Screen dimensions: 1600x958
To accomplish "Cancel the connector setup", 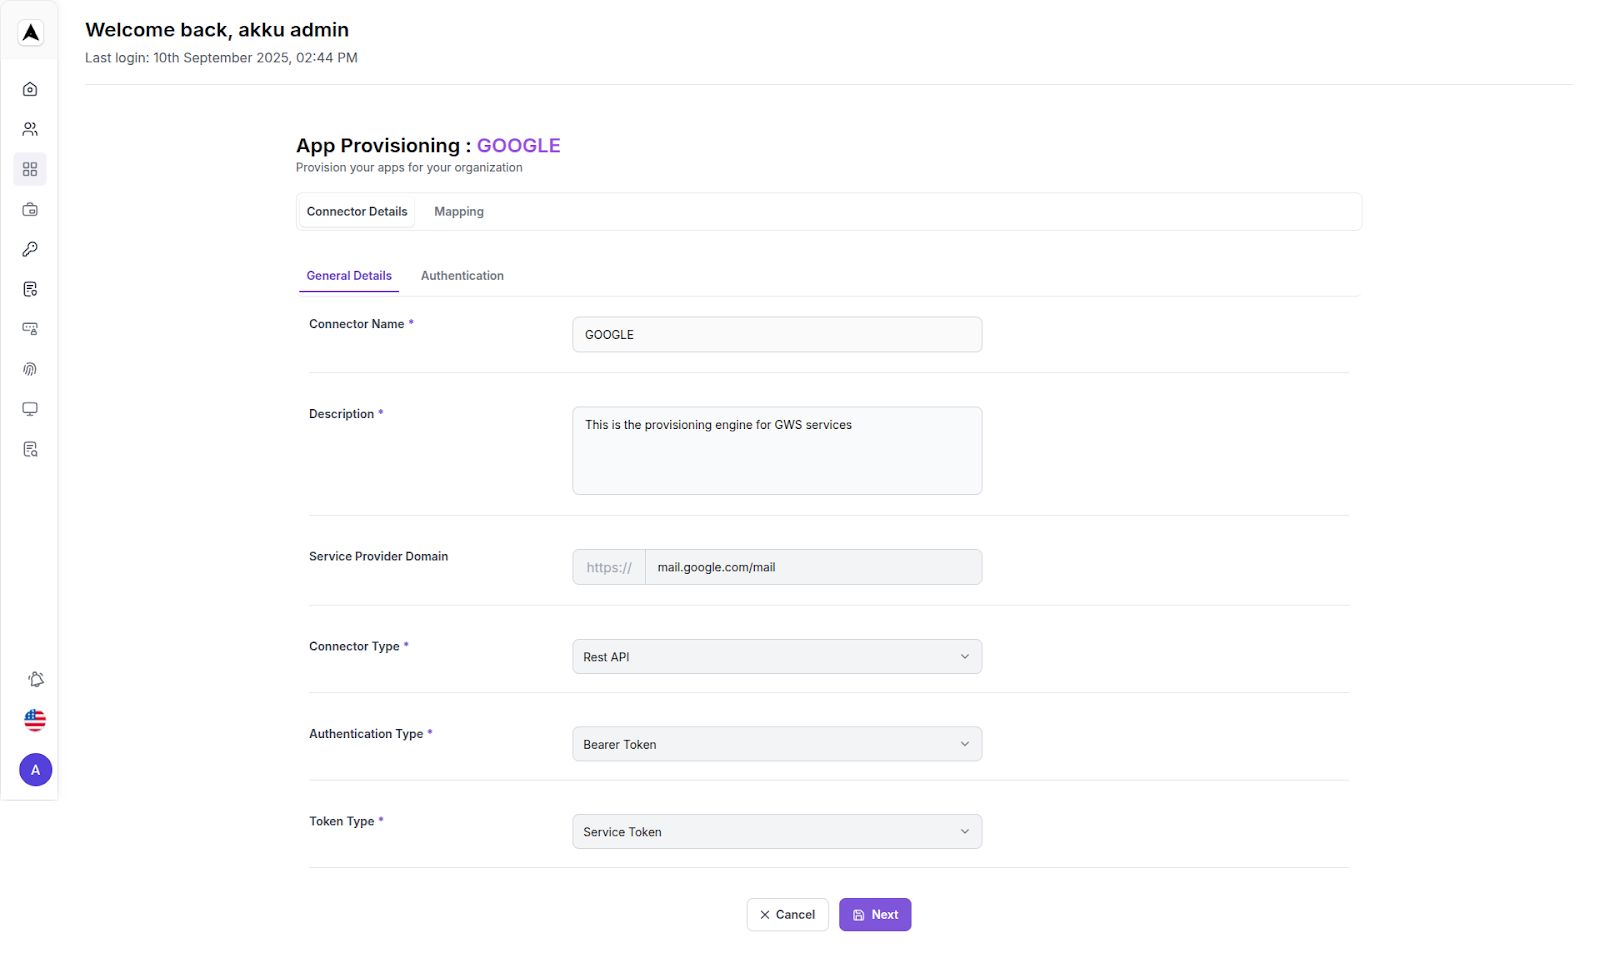I will (x=787, y=914).
